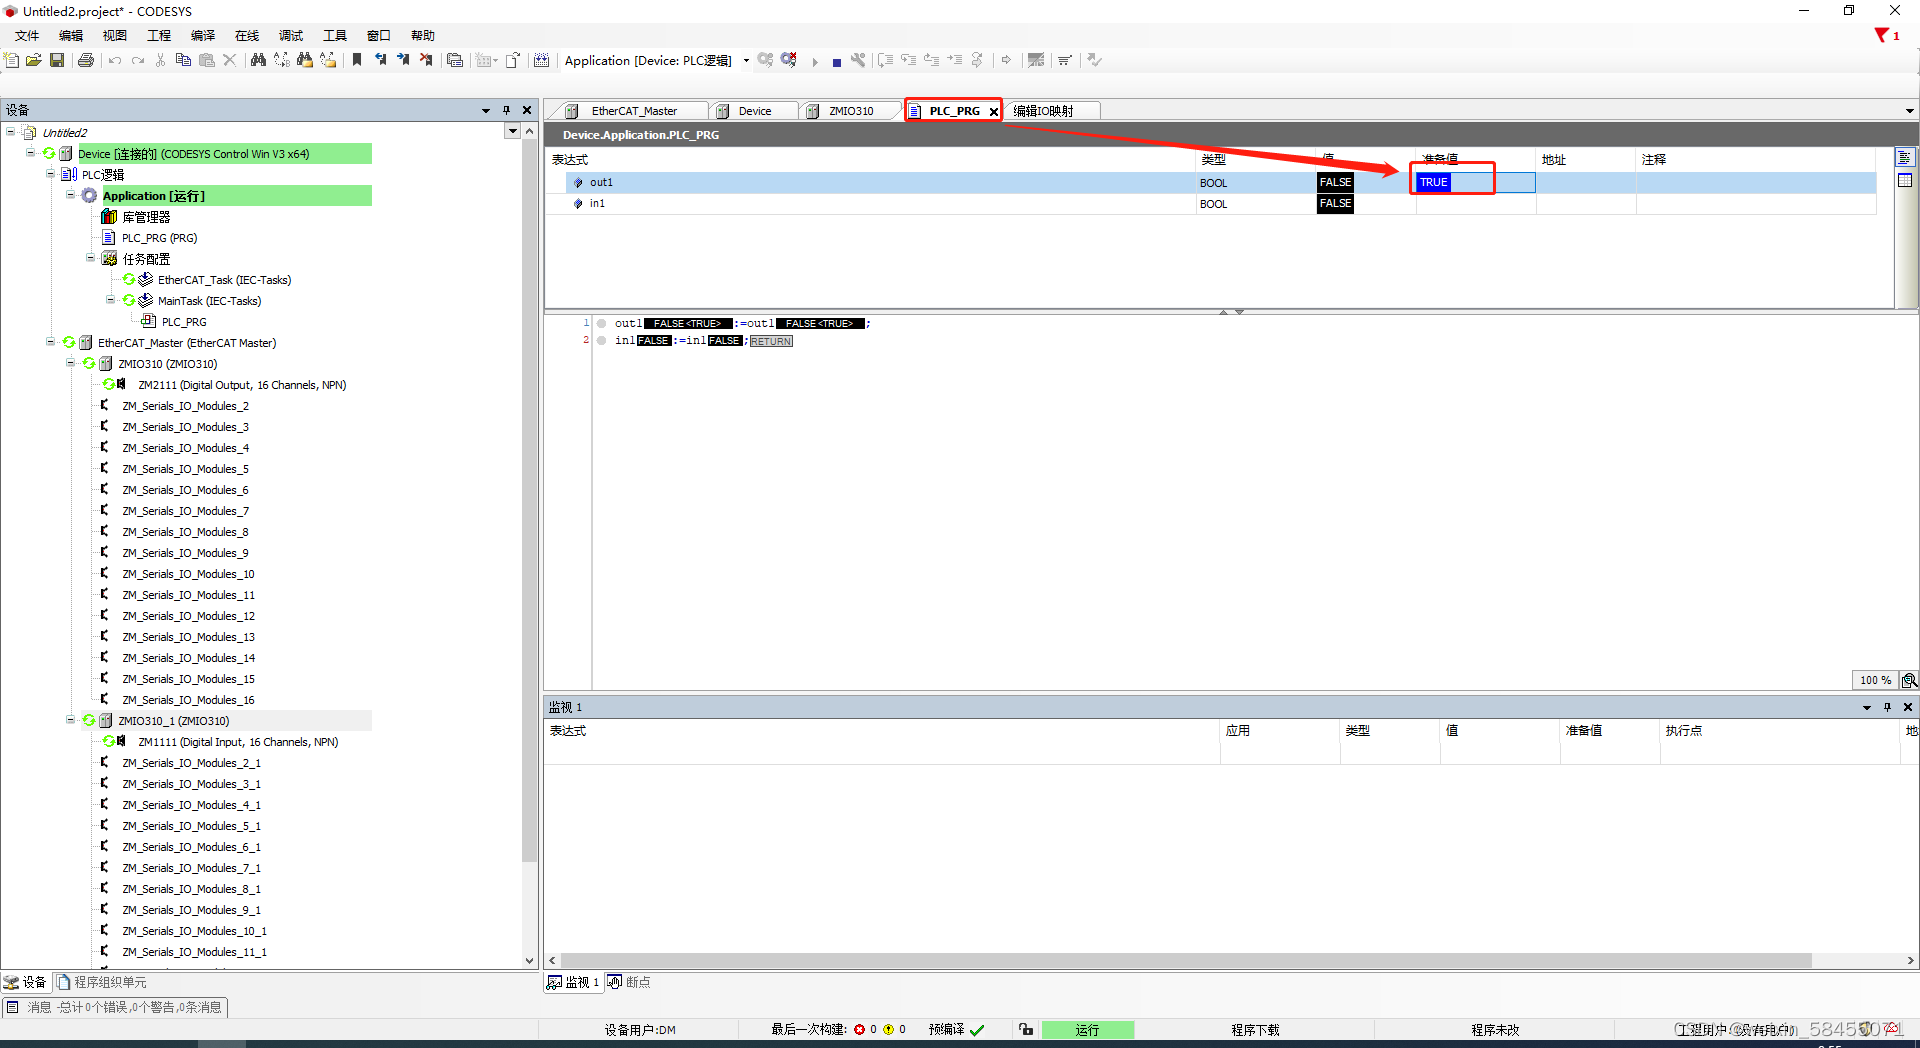Open the Application device selector dropdown
This screenshot has height=1048, width=1920.
746,60
